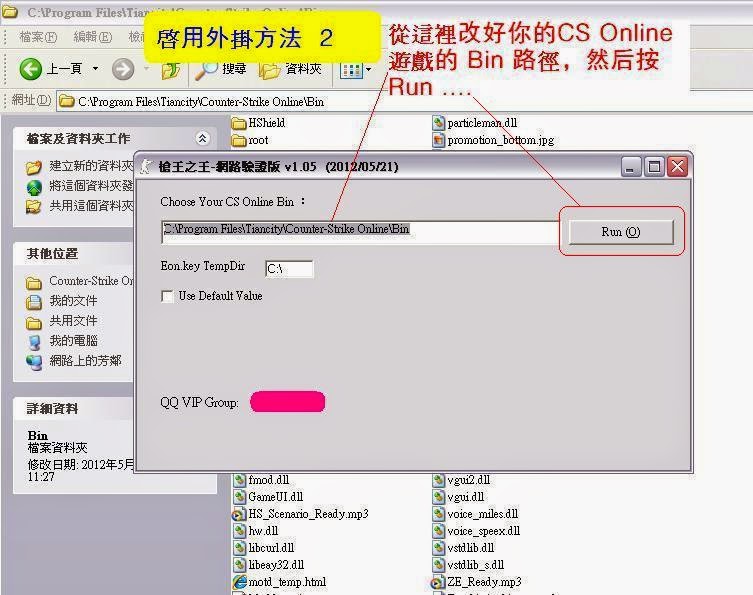Viewport: 753px width, 595px height.
Task: Click the publish folder to web globe icon
Action: coord(34,187)
